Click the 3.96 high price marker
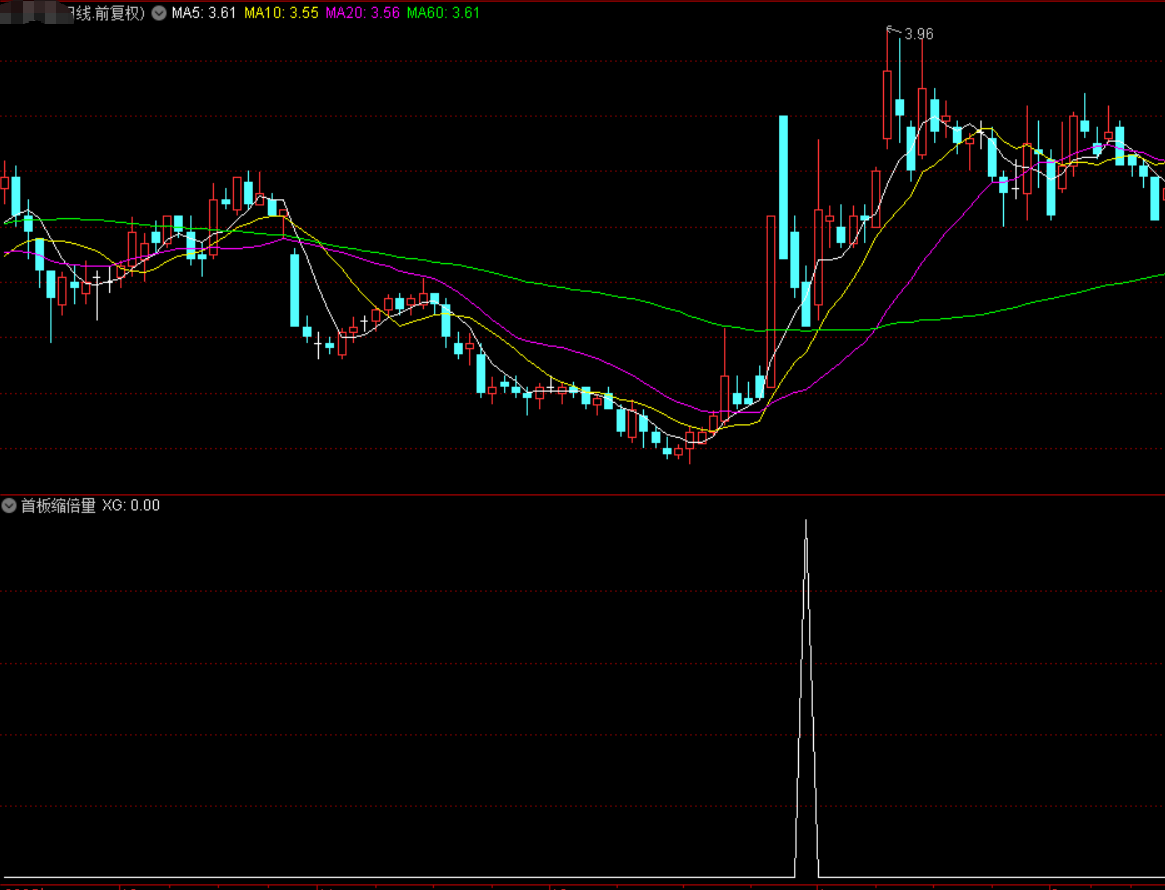The width and height of the screenshot is (1165, 890). 919,34
